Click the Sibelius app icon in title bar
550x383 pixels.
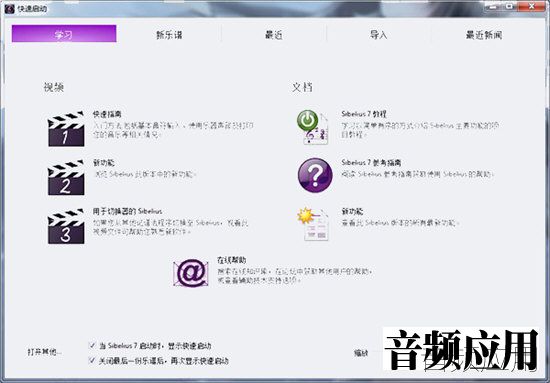pyautogui.click(x=9, y=9)
